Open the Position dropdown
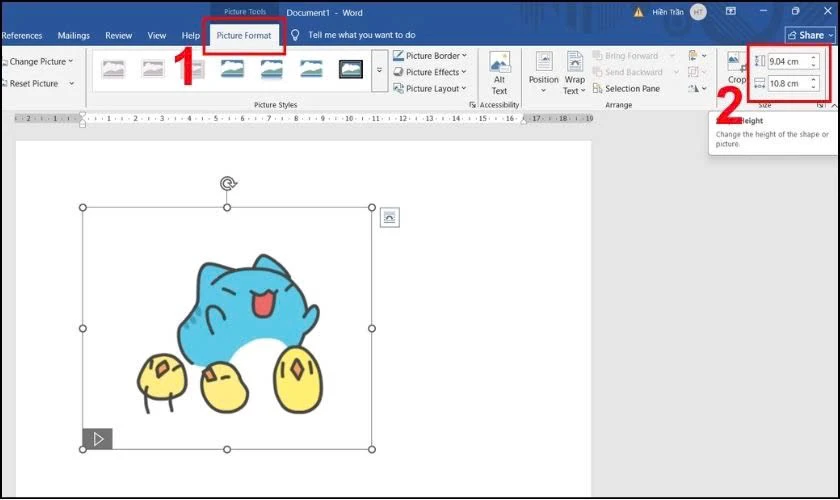The width and height of the screenshot is (840, 500). click(x=544, y=74)
